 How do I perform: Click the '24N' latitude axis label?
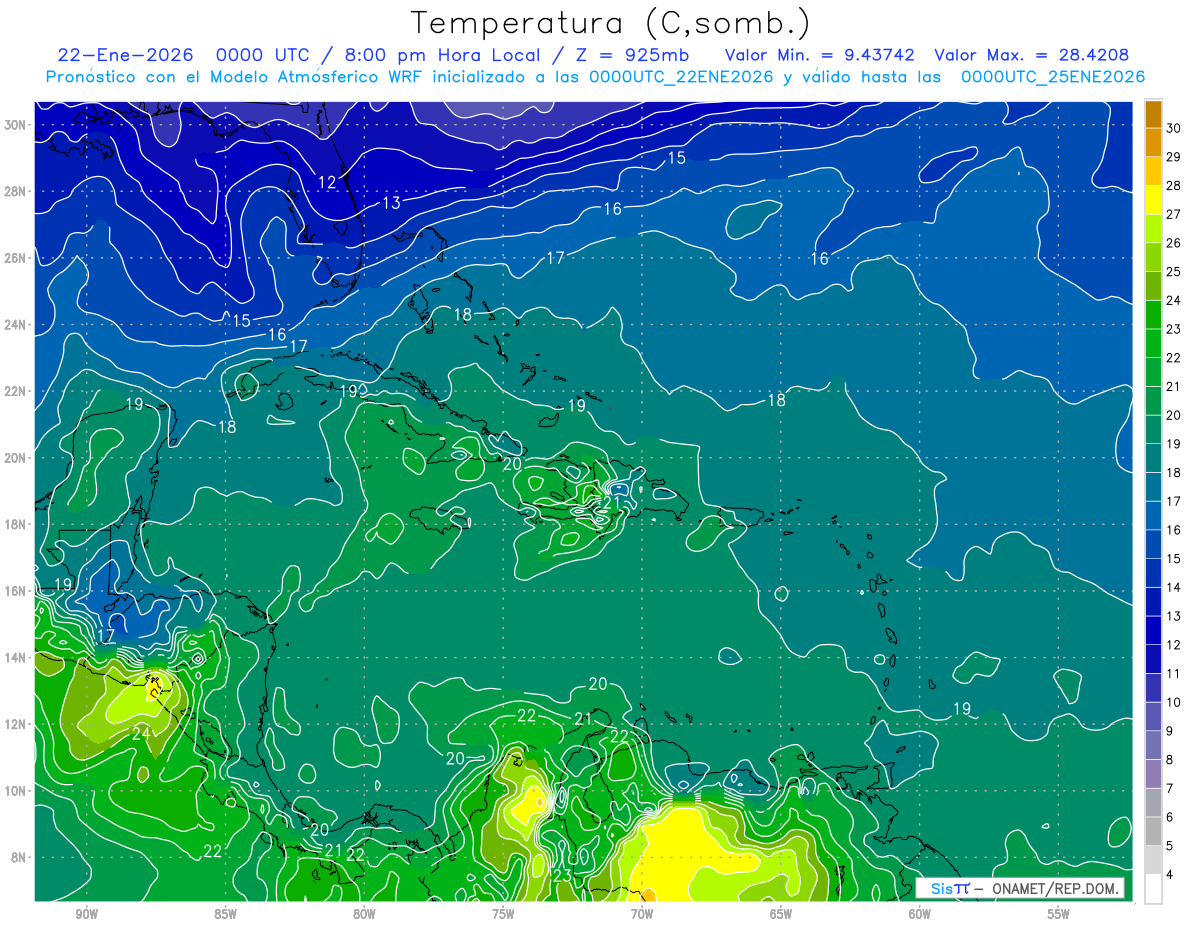pos(17,324)
